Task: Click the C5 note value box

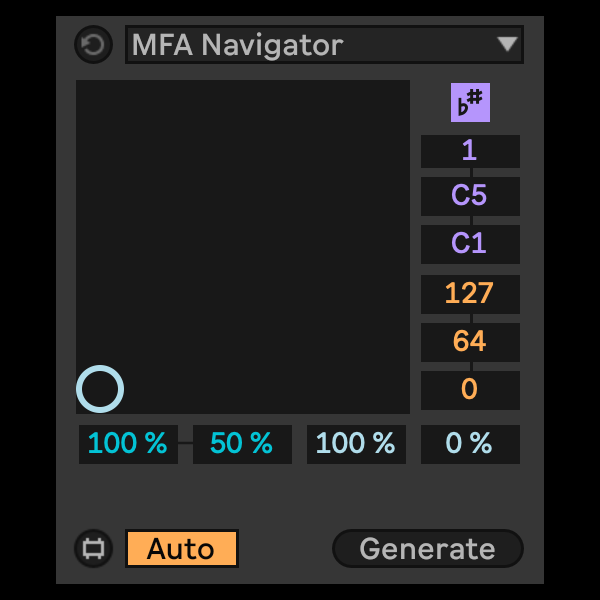Action: coord(470,196)
